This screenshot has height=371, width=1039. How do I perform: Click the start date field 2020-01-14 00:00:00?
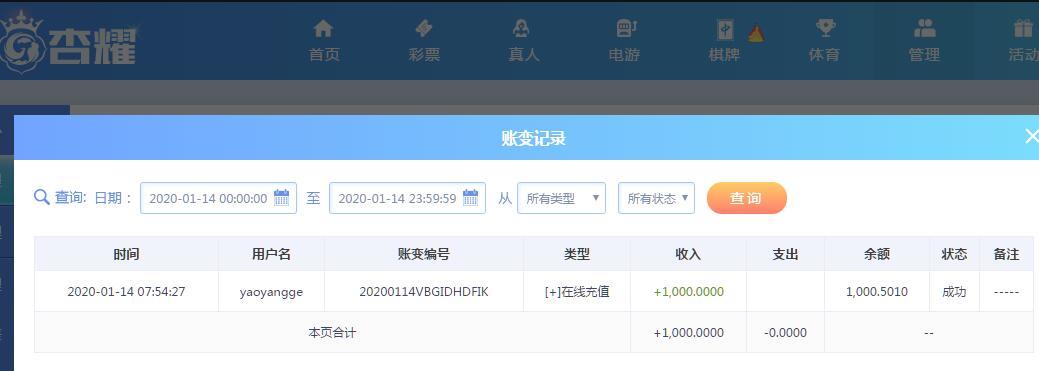pos(218,198)
